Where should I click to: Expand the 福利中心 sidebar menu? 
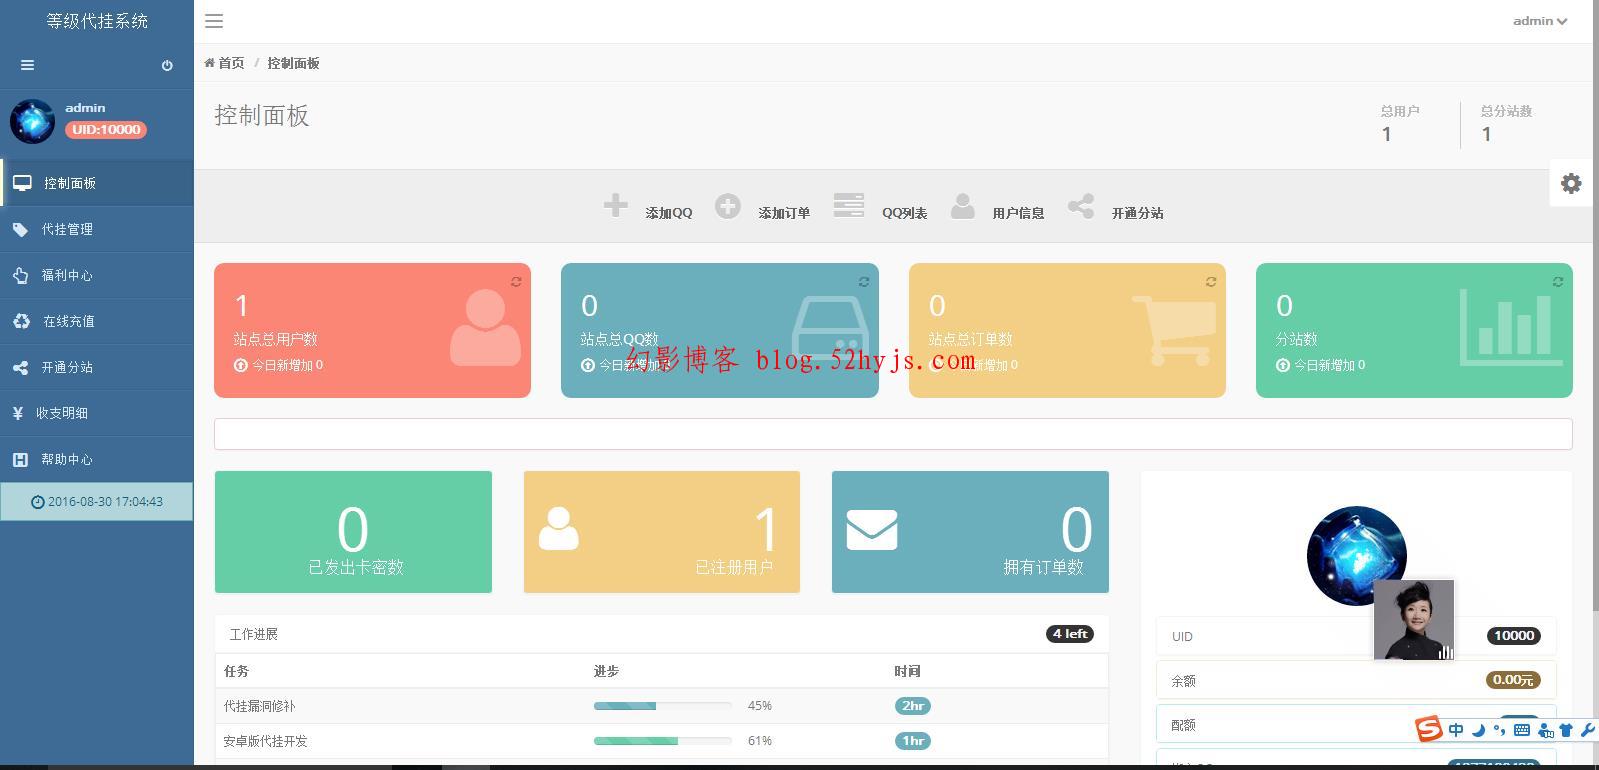(x=67, y=276)
